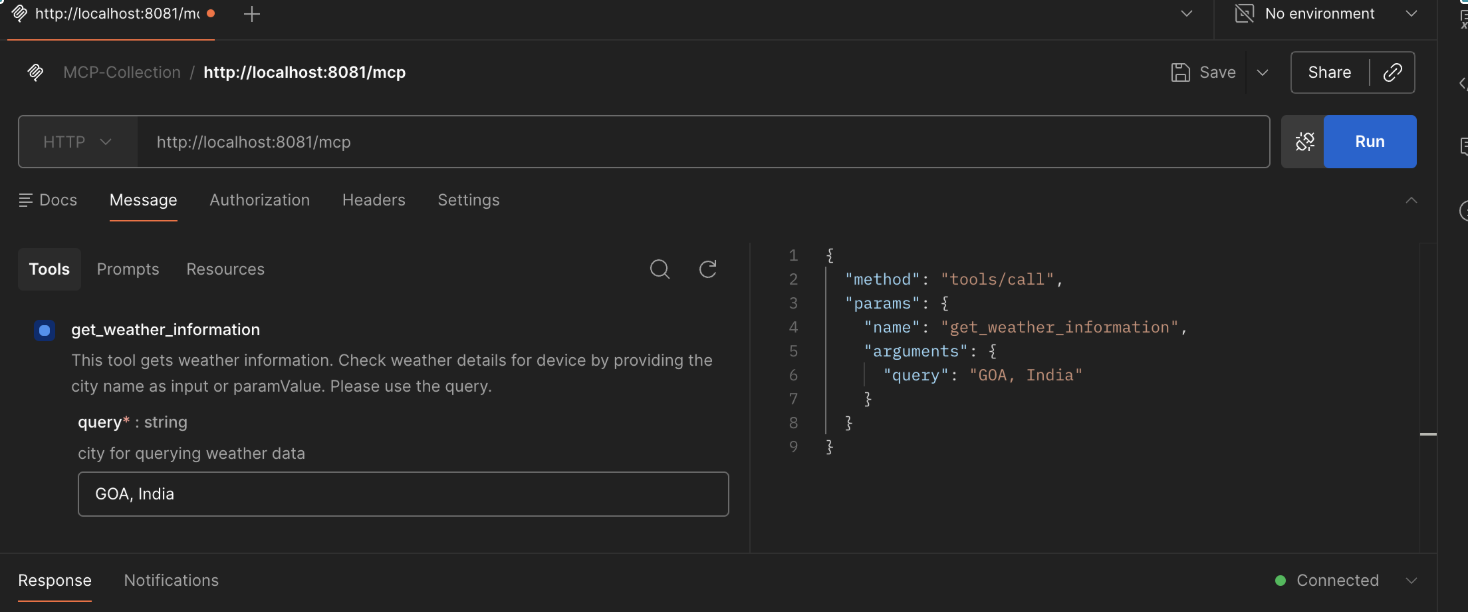
Task: Click the MCP icon beside MCP-Collection breadcrumb
Action: pyautogui.click(x=35, y=72)
